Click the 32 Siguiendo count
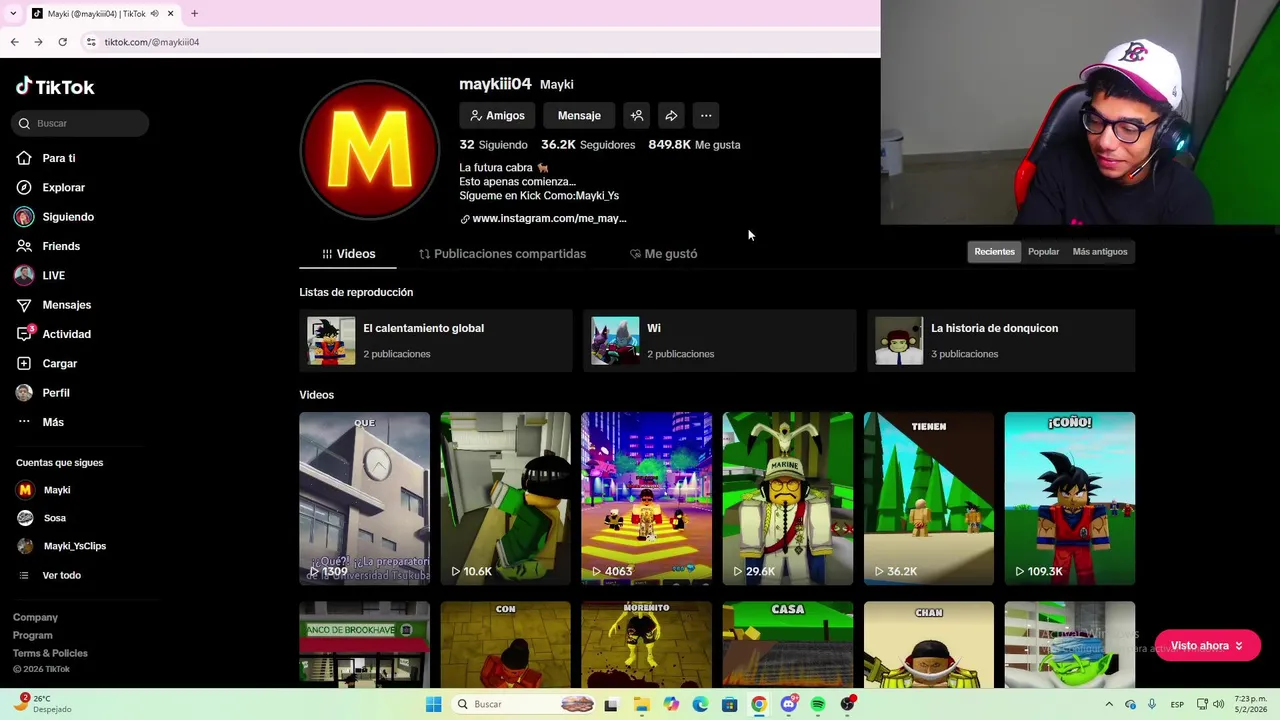 493,145
